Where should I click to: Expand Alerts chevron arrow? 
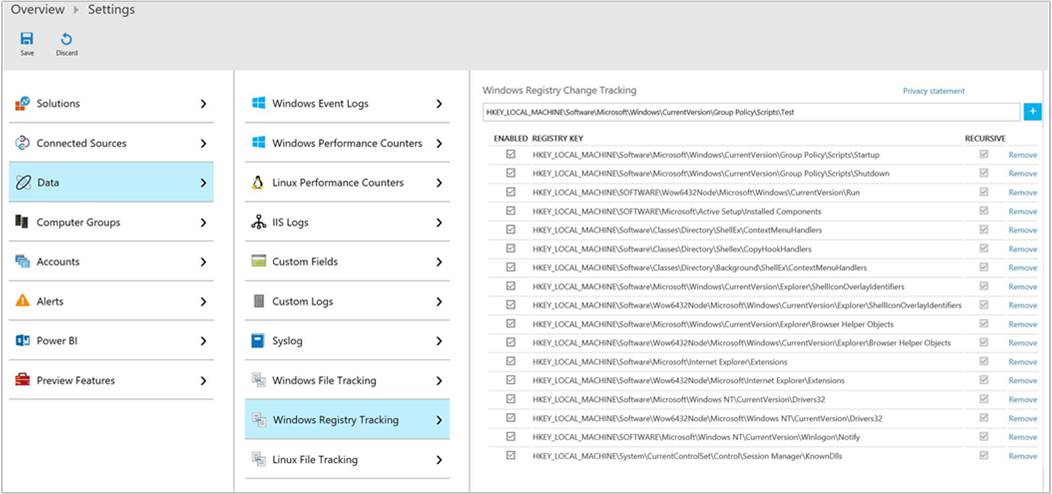(203, 301)
